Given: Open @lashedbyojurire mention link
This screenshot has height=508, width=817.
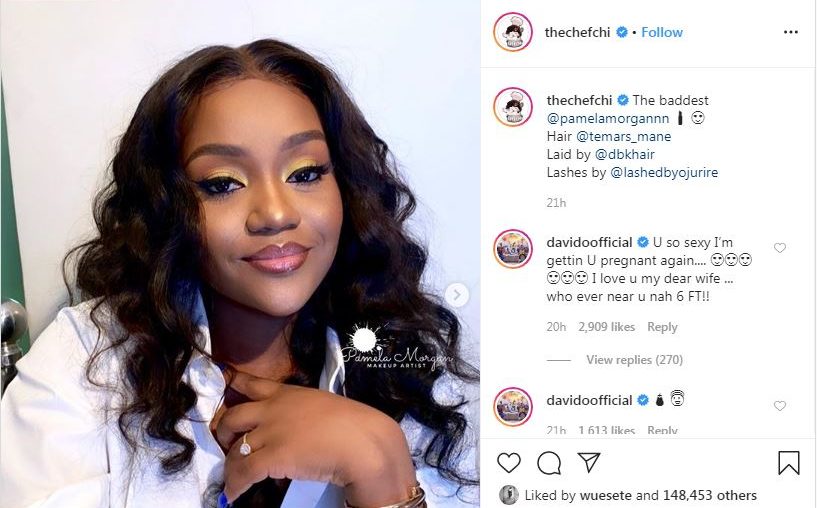Looking at the screenshot, I should (x=664, y=172).
